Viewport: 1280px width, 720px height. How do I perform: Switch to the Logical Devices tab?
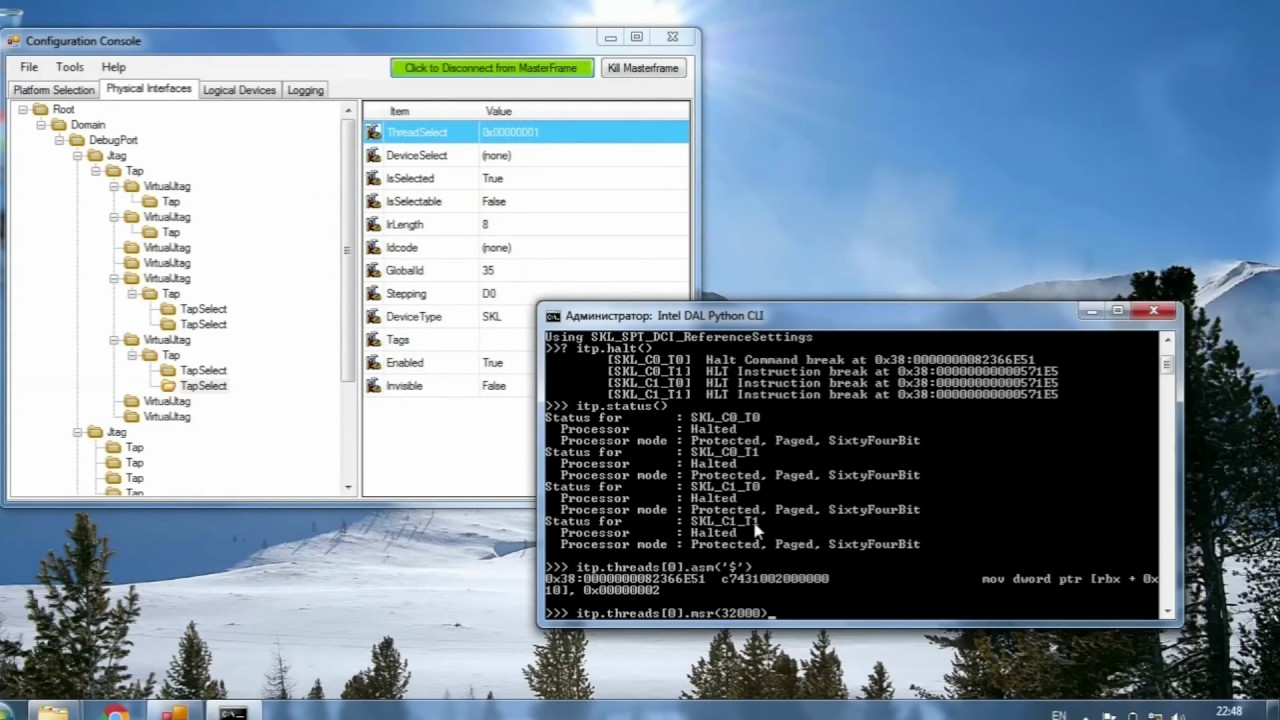point(239,90)
